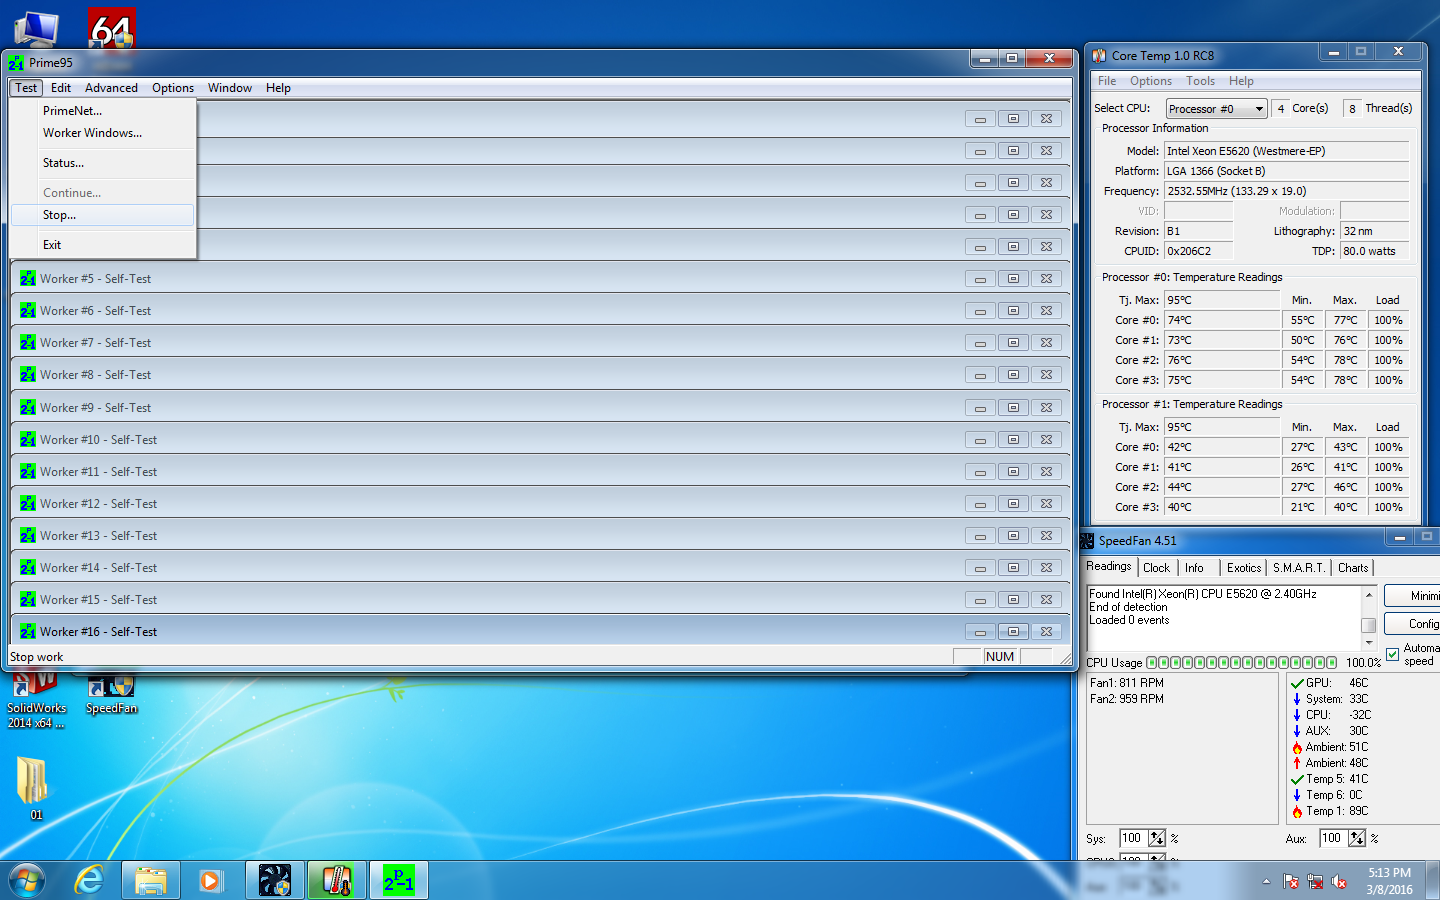
Task: Select Worker Windows... menu entry
Action: (x=102, y=133)
